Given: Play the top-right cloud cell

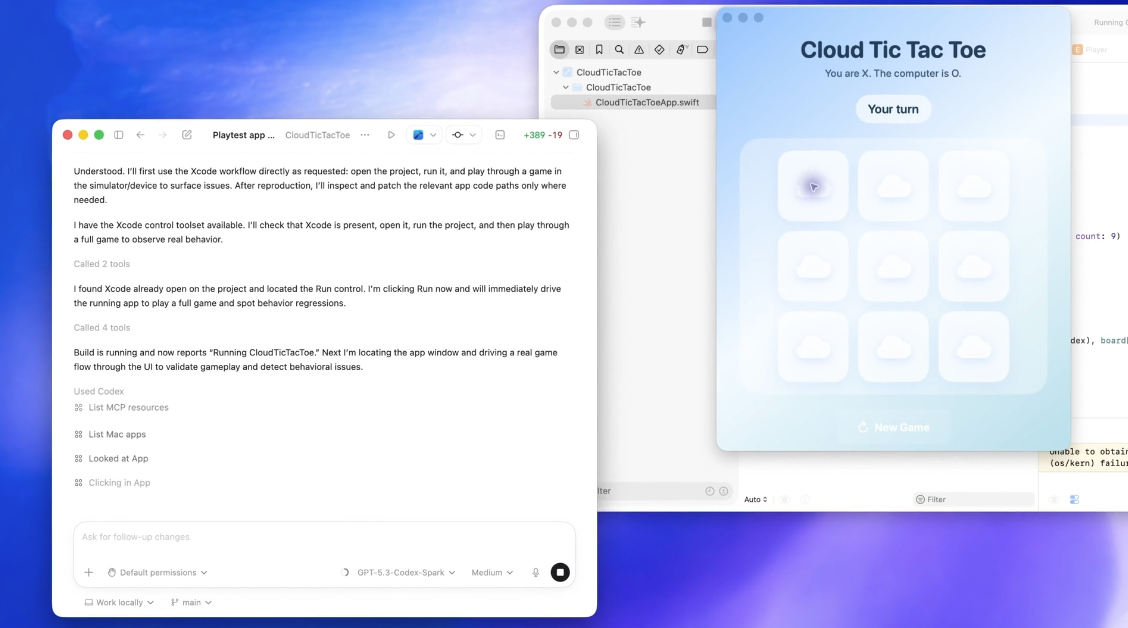Looking at the screenshot, I should 974,186.
